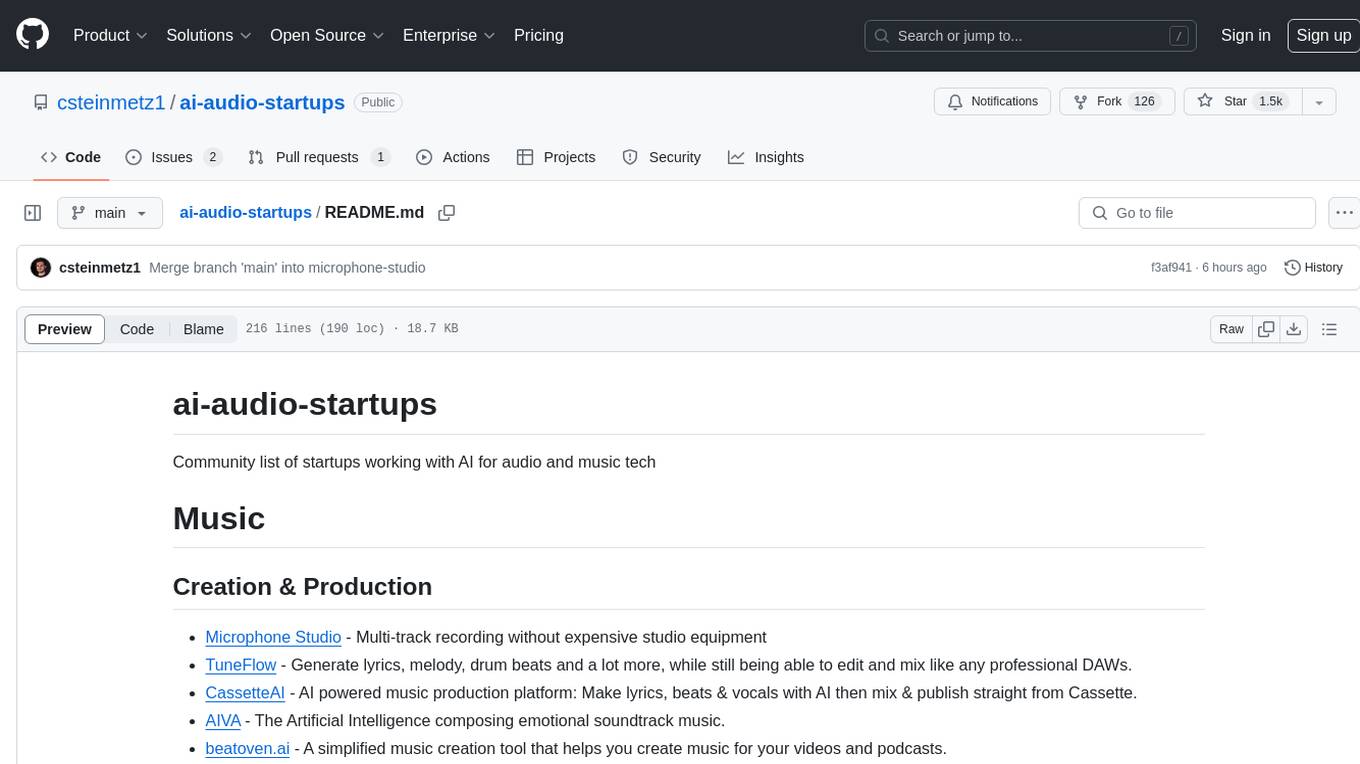Screen dimensions: 1360x764
Task: Click the Star count 1.5k
Action: [1271, 102]
